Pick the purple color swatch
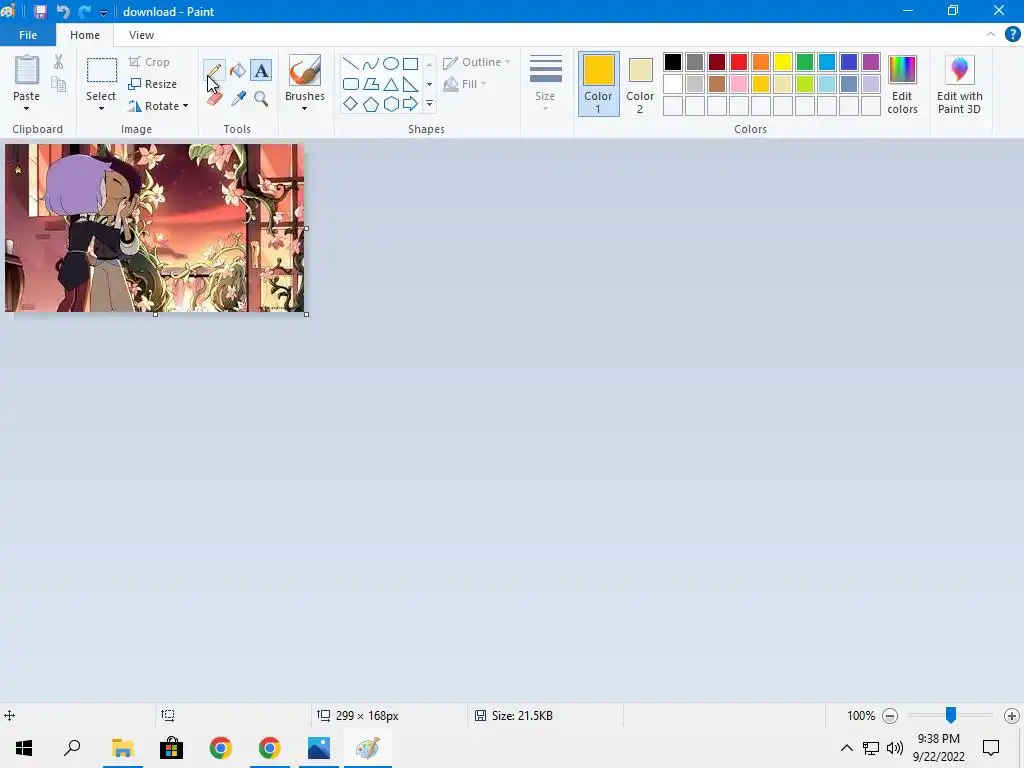This screenshot has width=1024, height=768. (871, 62)
